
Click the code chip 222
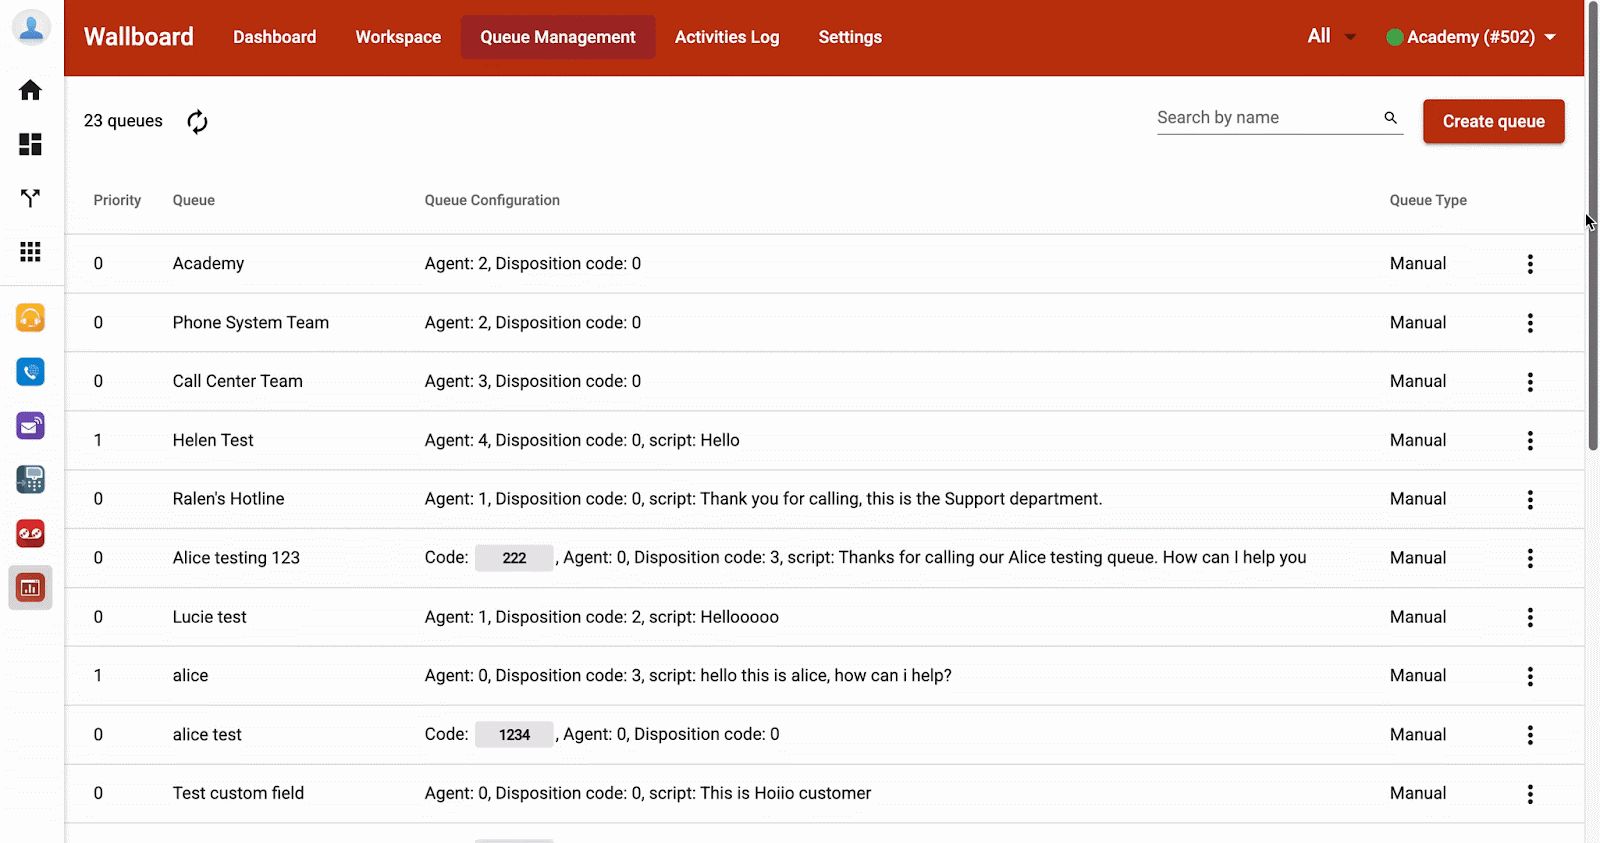click(x=514, y=558)
